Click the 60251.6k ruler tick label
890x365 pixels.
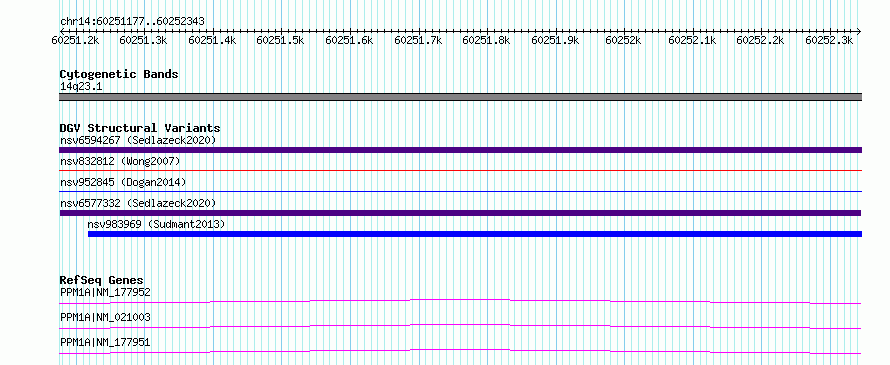(350, 40)
